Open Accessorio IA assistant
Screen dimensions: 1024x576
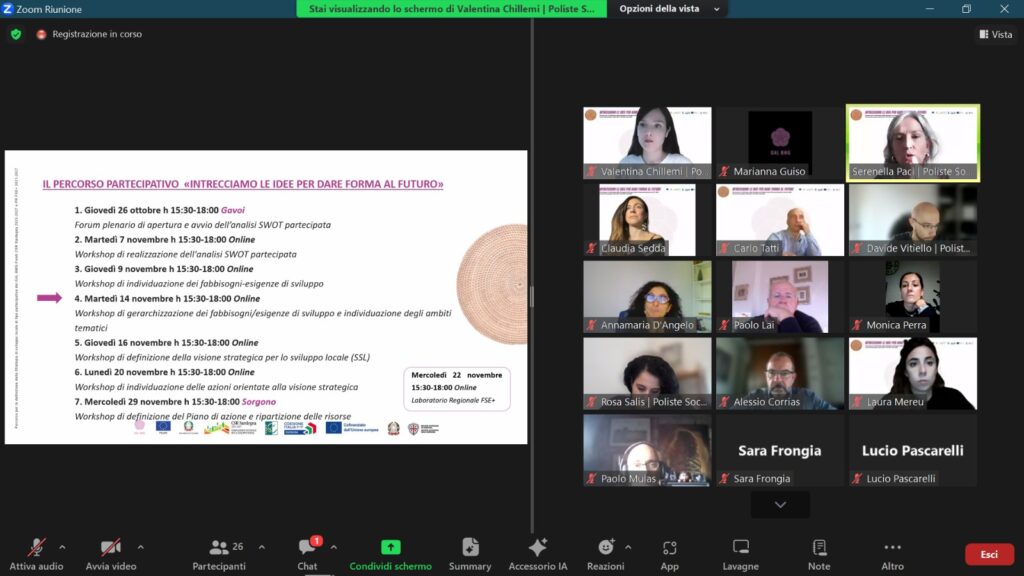(x=537, y=549)
